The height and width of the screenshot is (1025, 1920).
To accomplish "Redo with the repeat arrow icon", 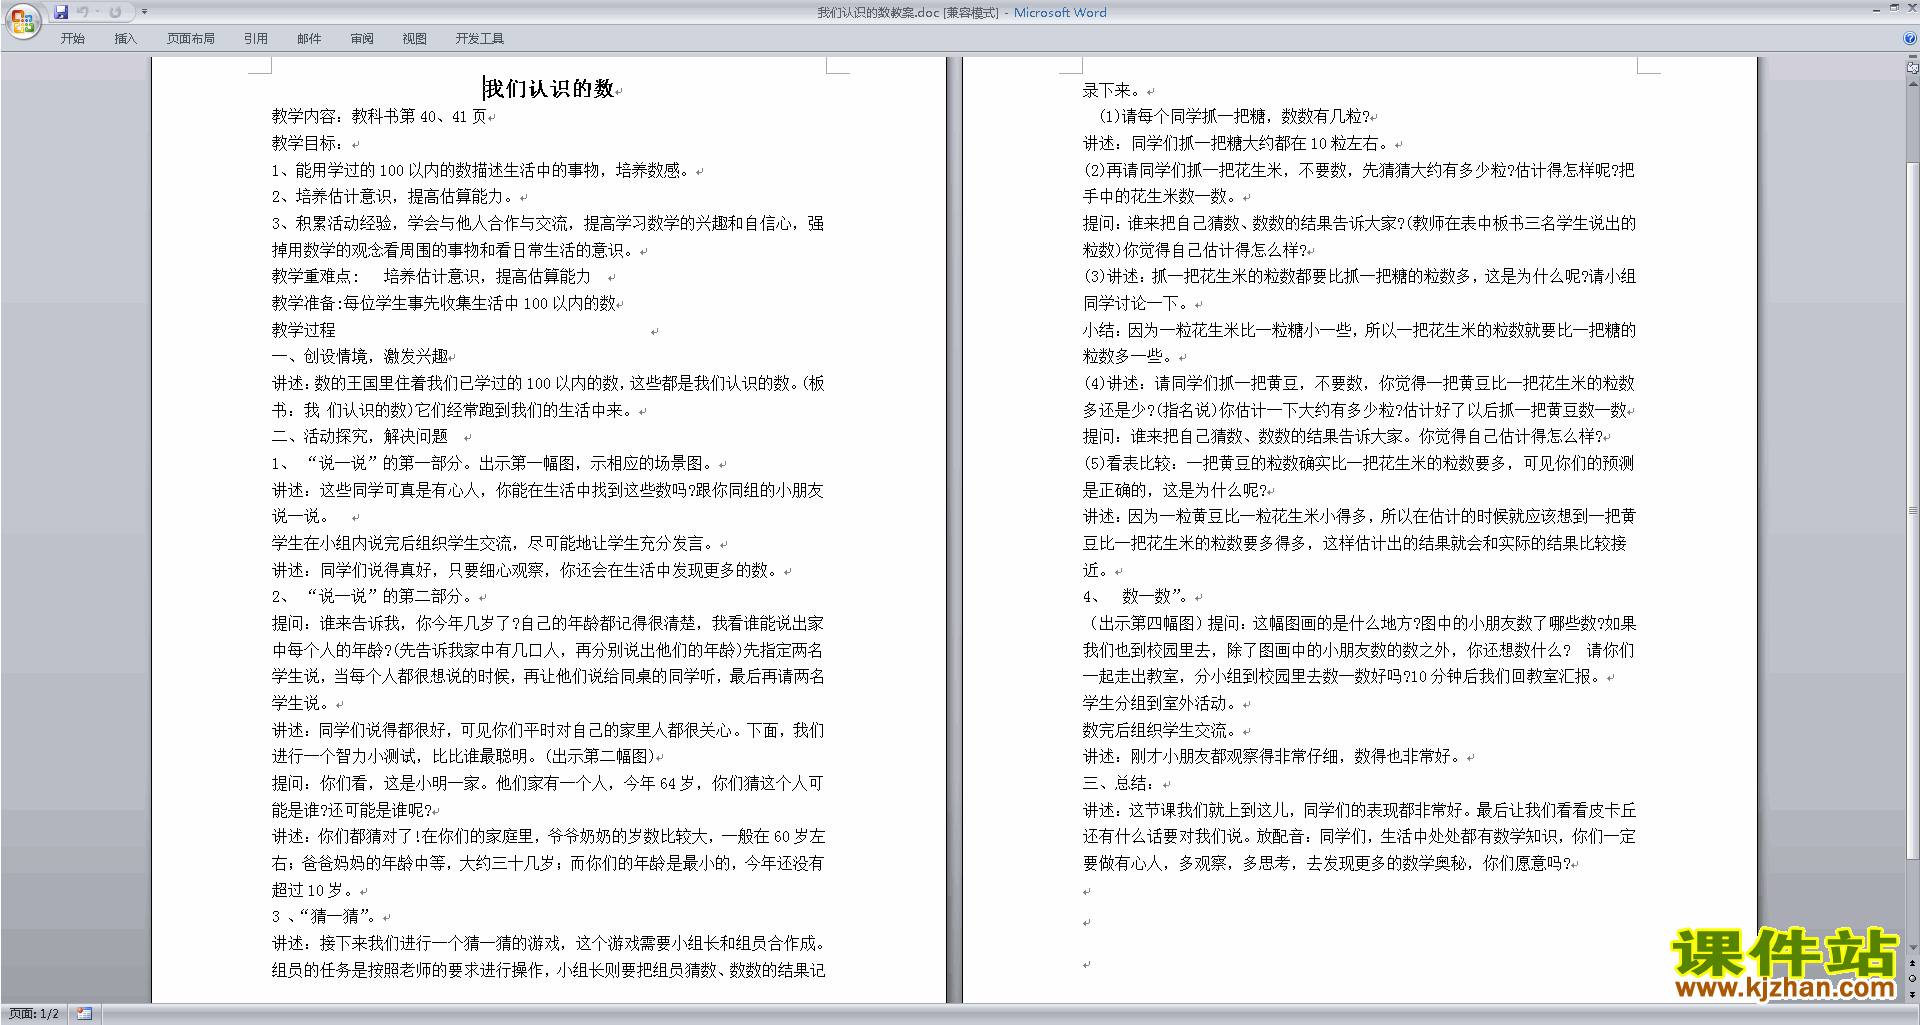I will pyautogui.click(x=115, y=12).
